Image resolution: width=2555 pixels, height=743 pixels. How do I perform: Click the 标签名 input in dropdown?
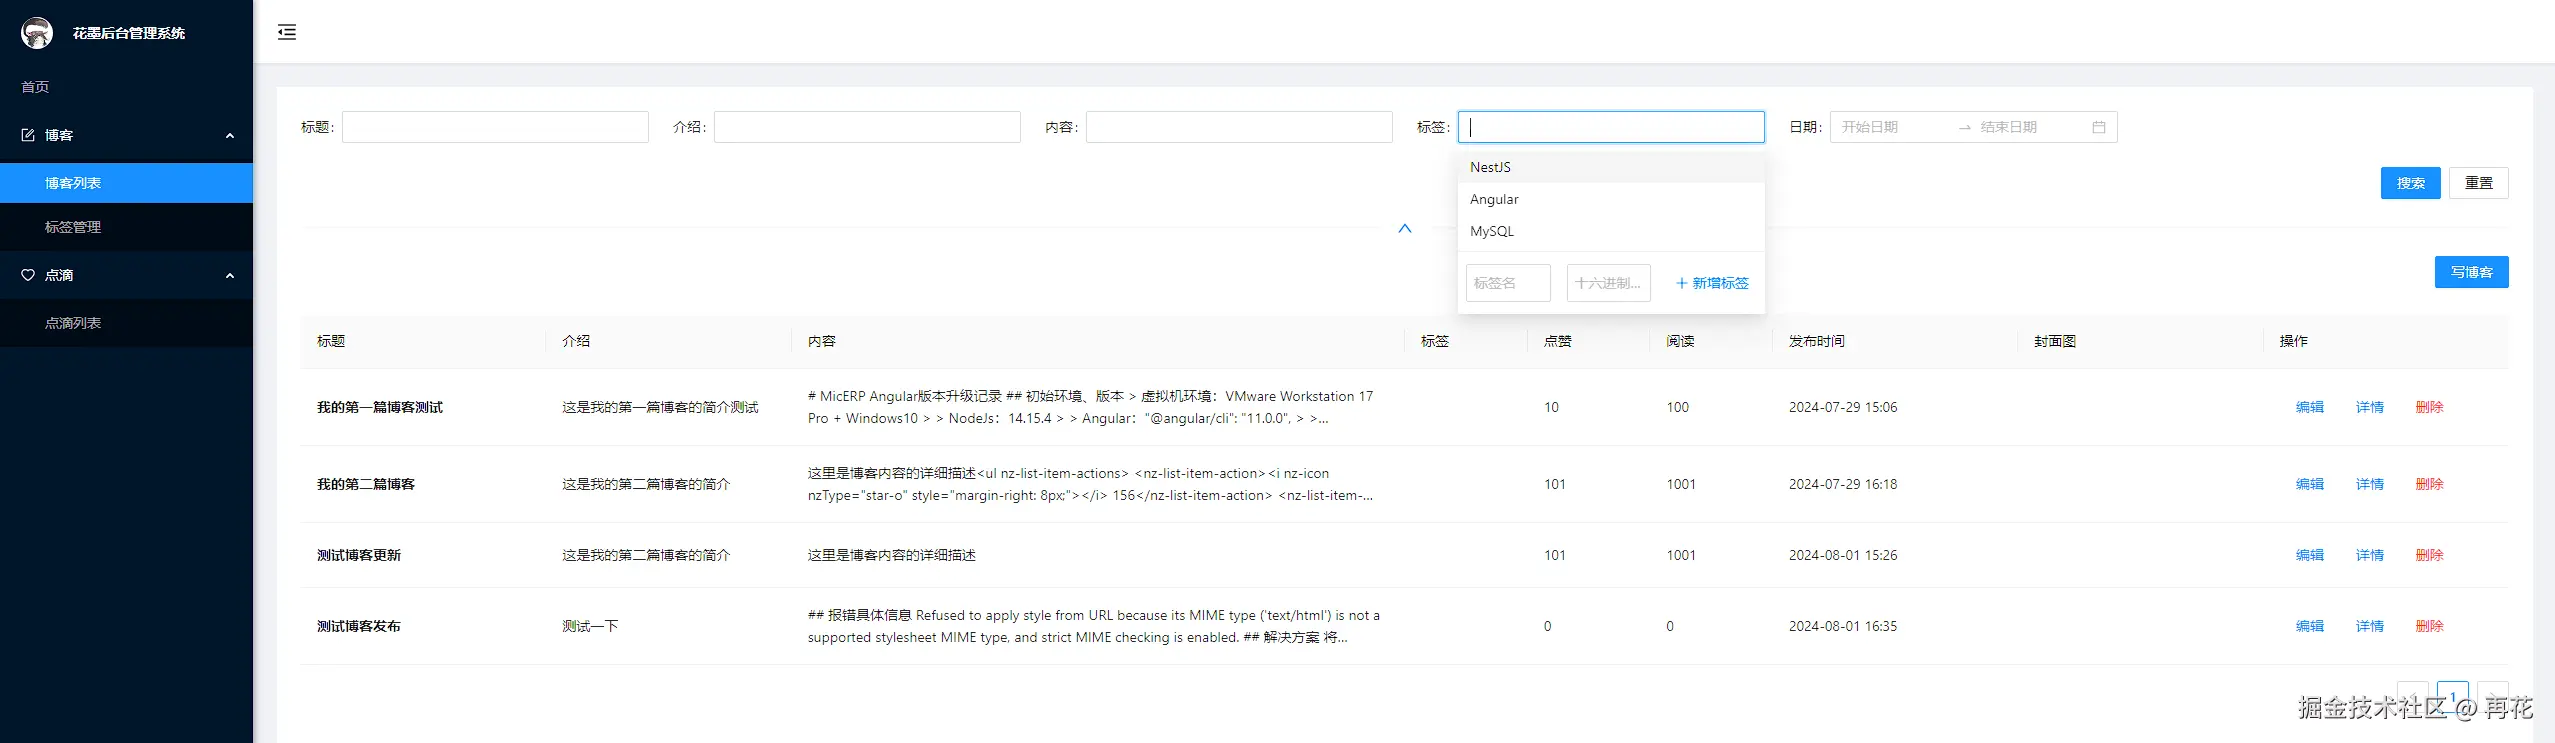coord(1508,283)
